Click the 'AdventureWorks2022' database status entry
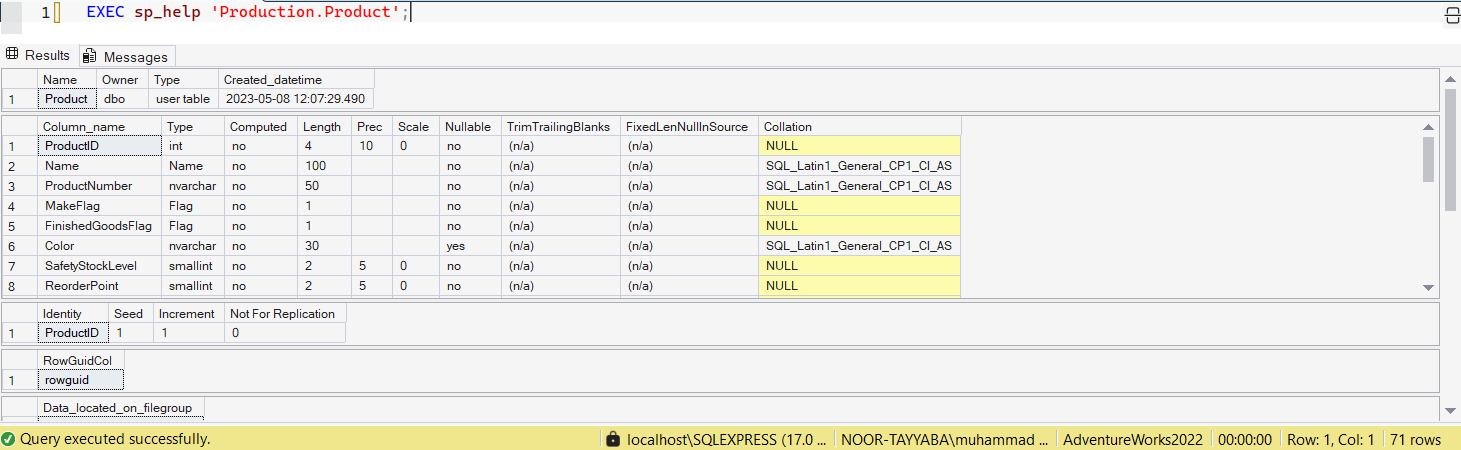This screenshot has width=1461, height=450. click(x=1135, y=439)
